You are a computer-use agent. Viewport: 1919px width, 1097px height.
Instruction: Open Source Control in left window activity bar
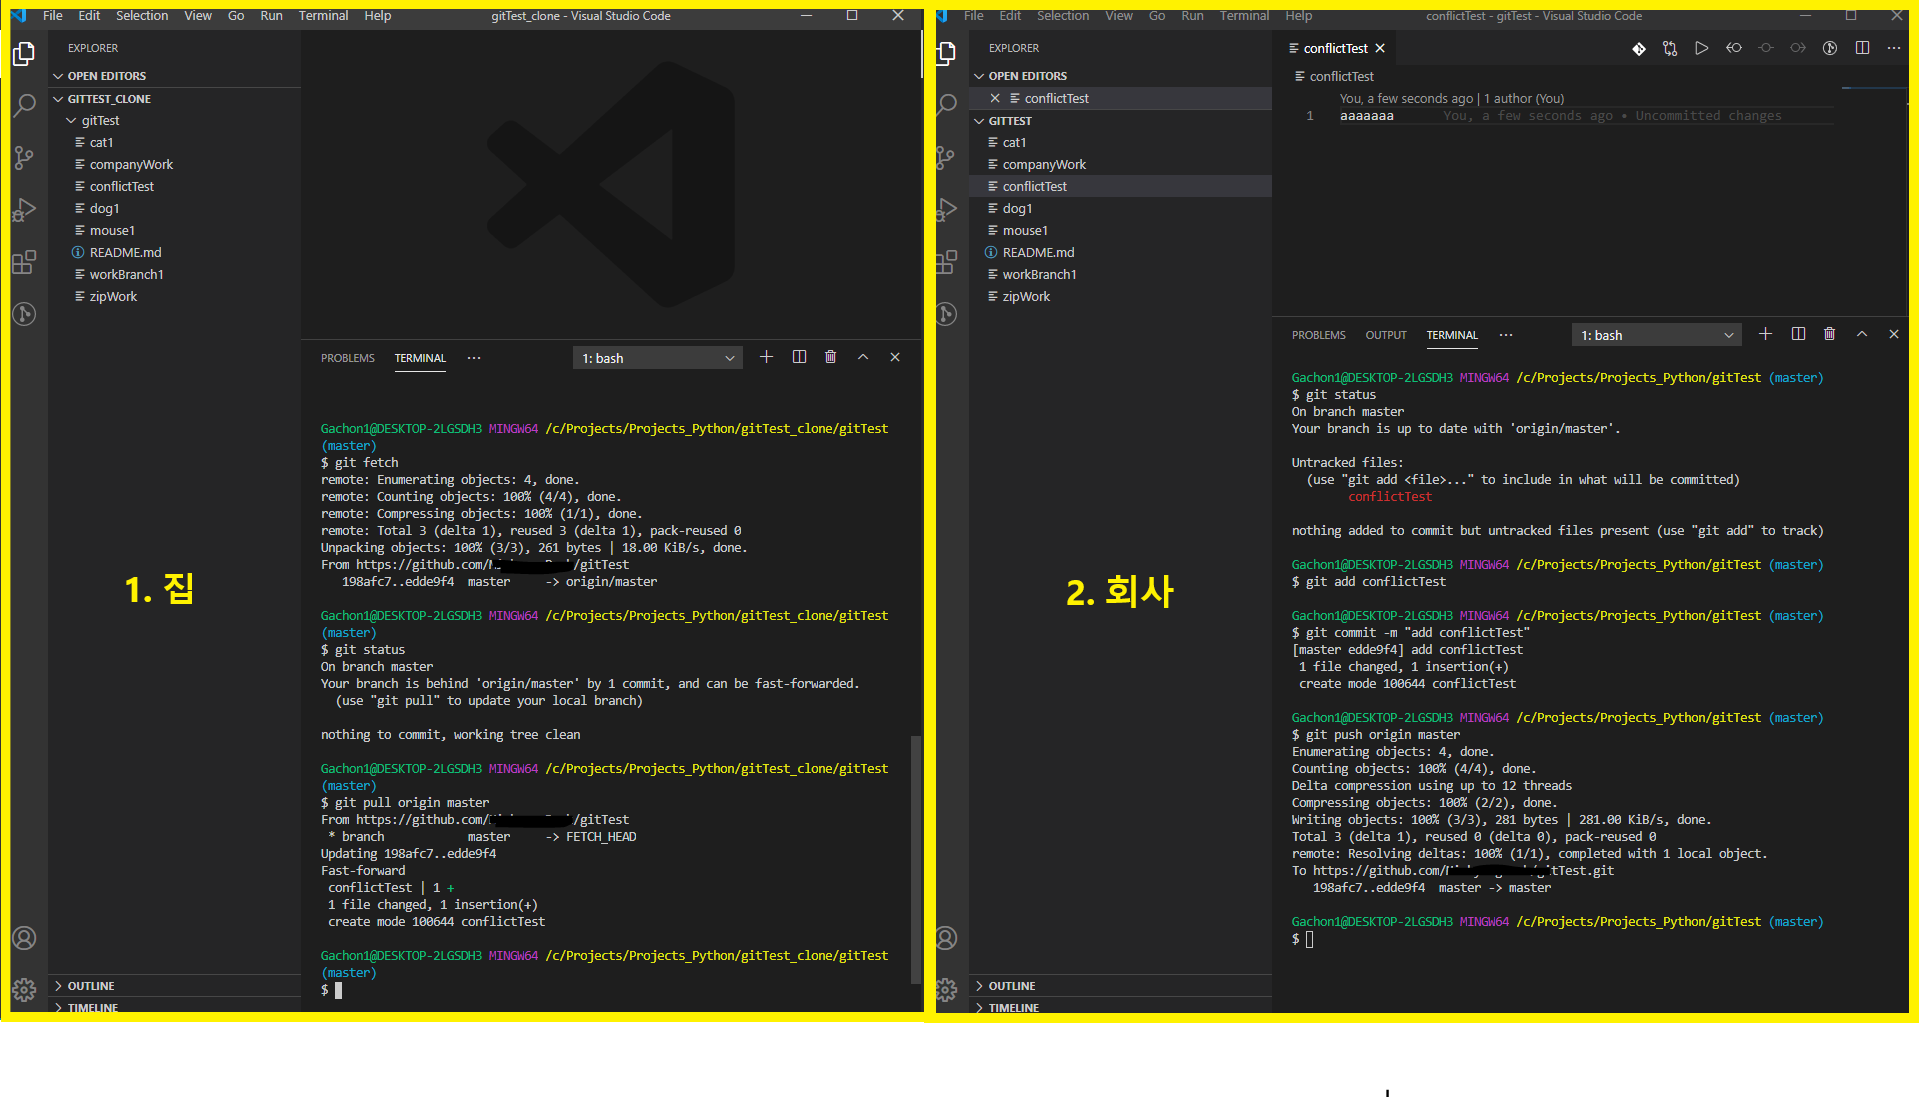click(x=24, y=157)
